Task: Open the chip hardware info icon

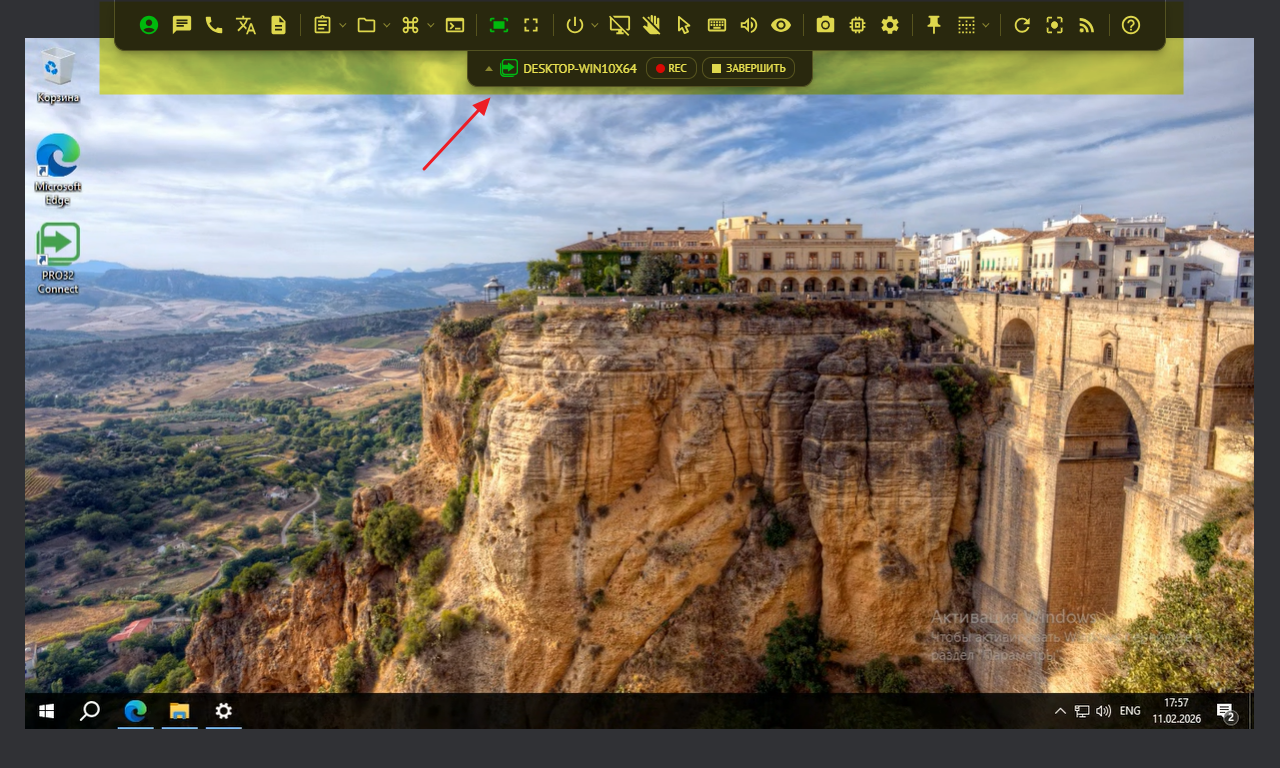Action: [857, 25]
